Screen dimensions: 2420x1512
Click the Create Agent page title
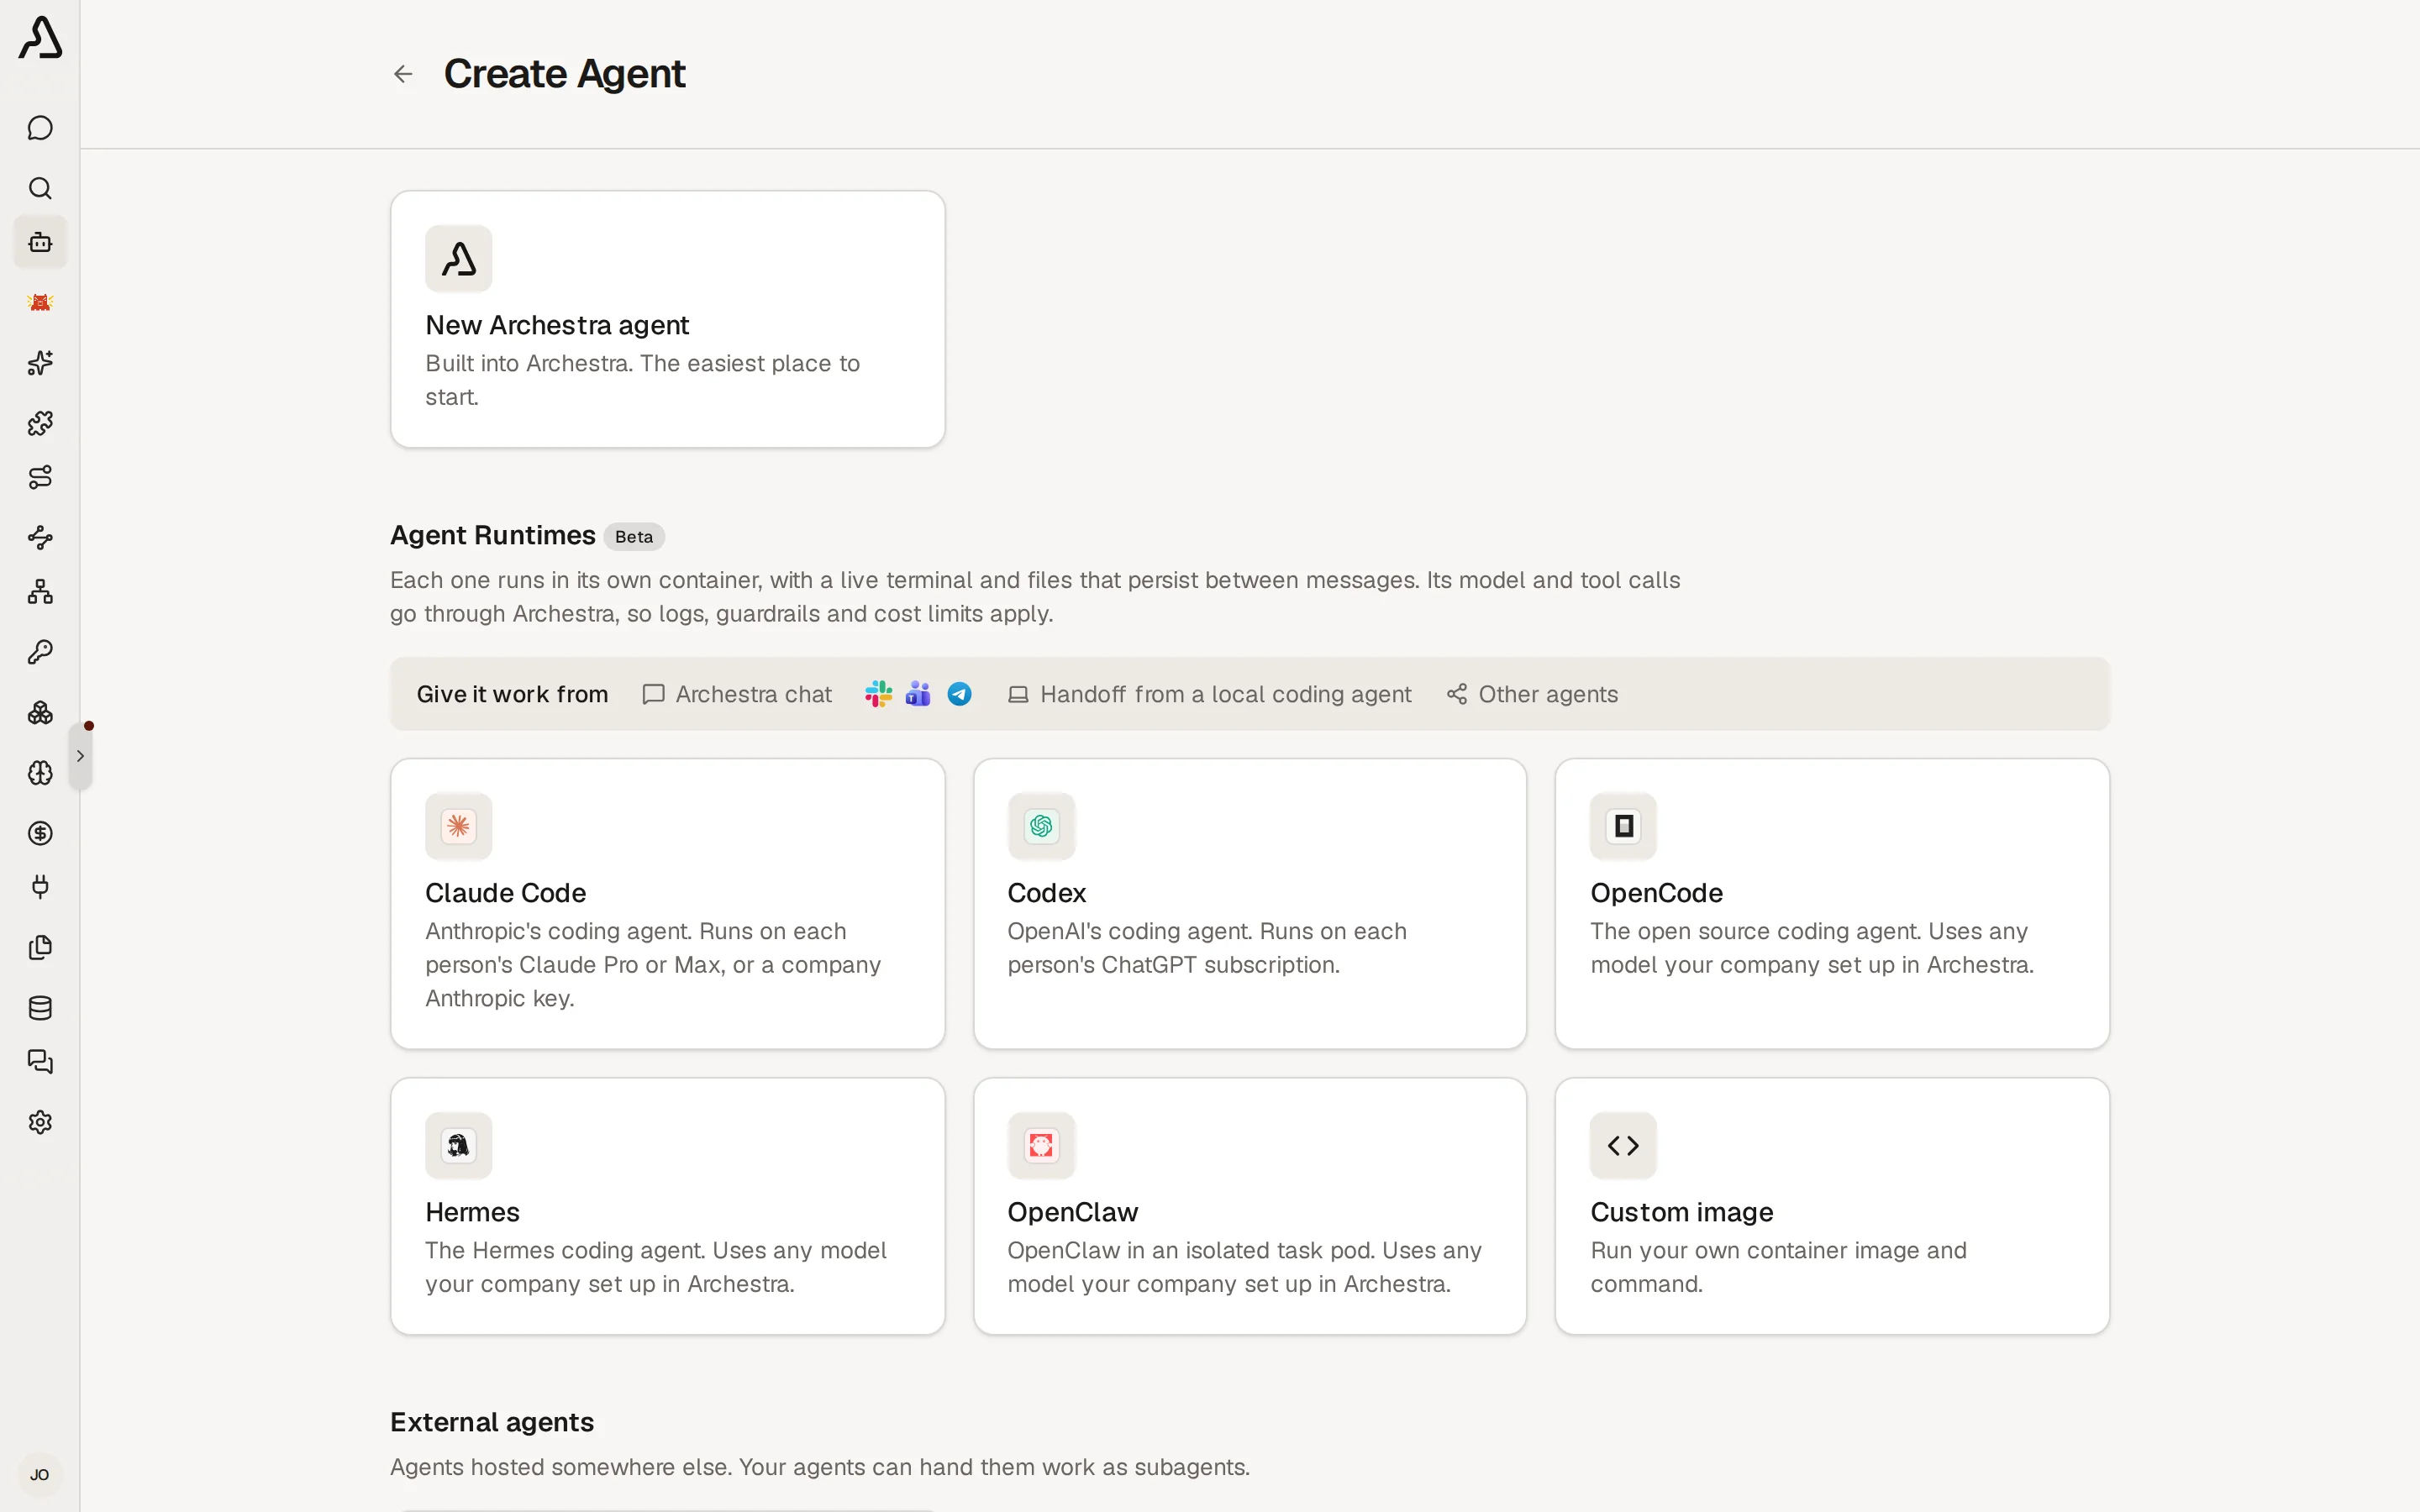coord(564,74)
